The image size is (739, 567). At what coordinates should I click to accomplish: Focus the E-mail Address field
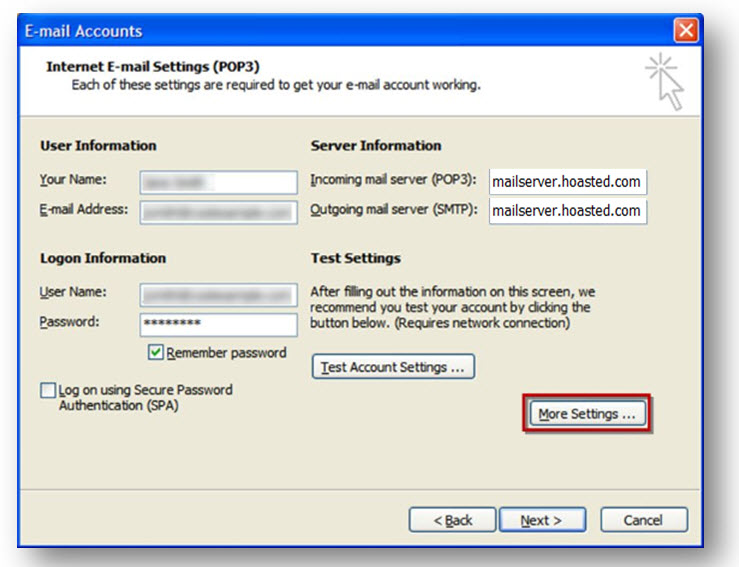[219, 213]
